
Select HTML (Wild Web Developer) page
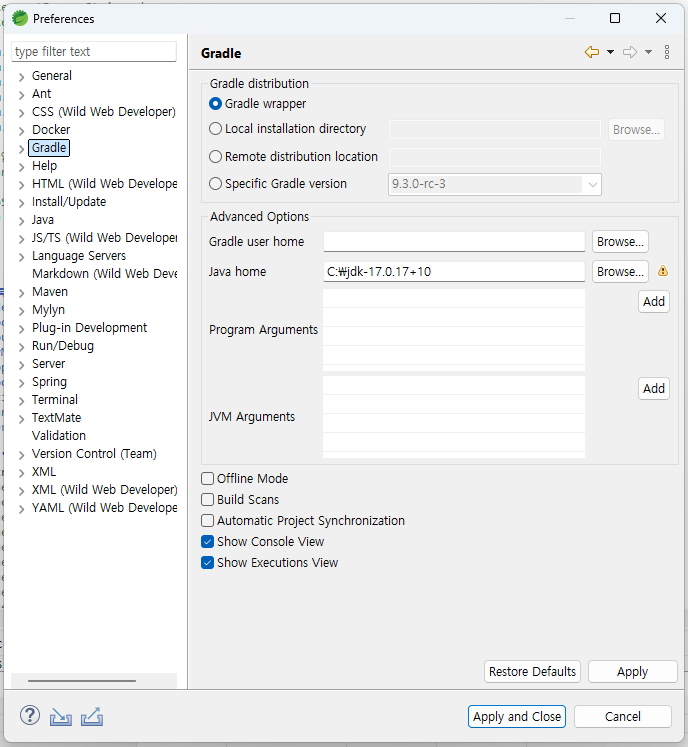[x=104, y=184]
